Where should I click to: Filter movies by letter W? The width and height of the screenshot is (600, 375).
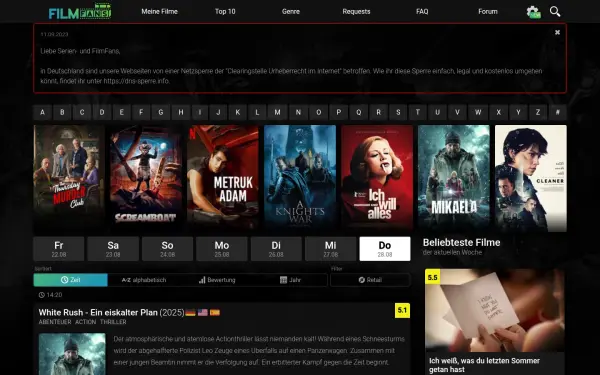tap(478, 112)
